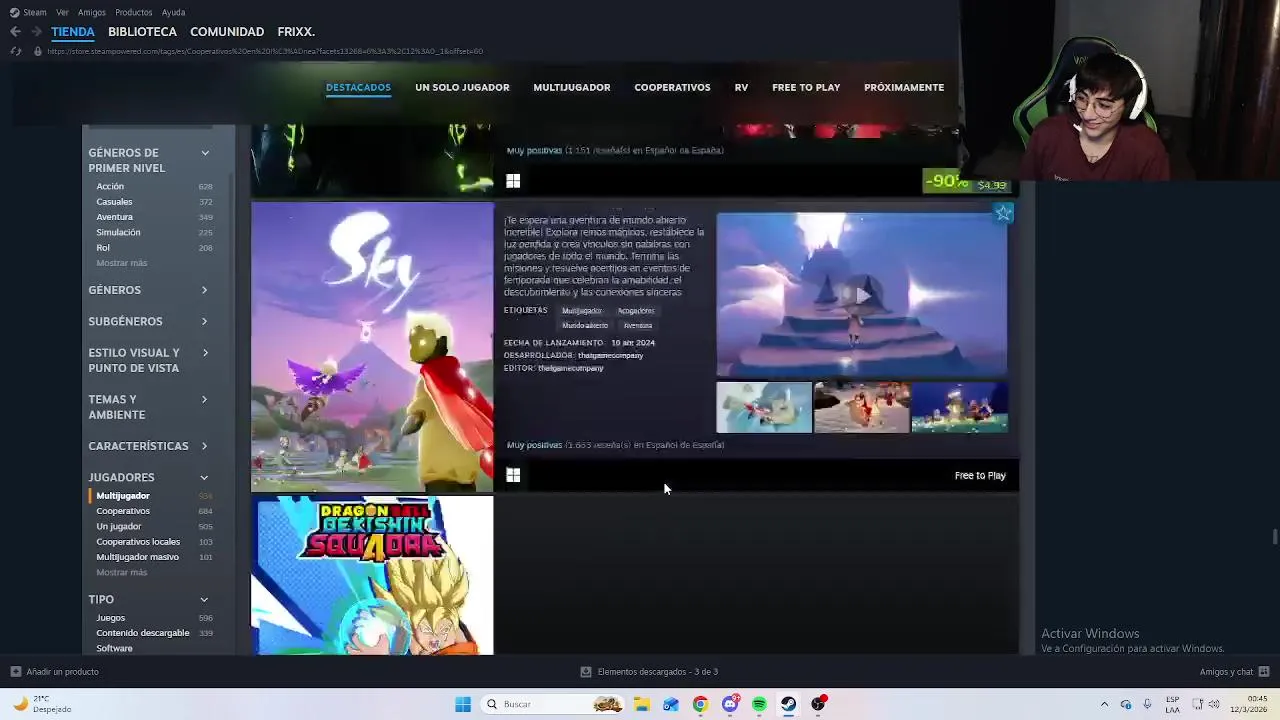Toggle the Acción genre filter

point(153,186)
